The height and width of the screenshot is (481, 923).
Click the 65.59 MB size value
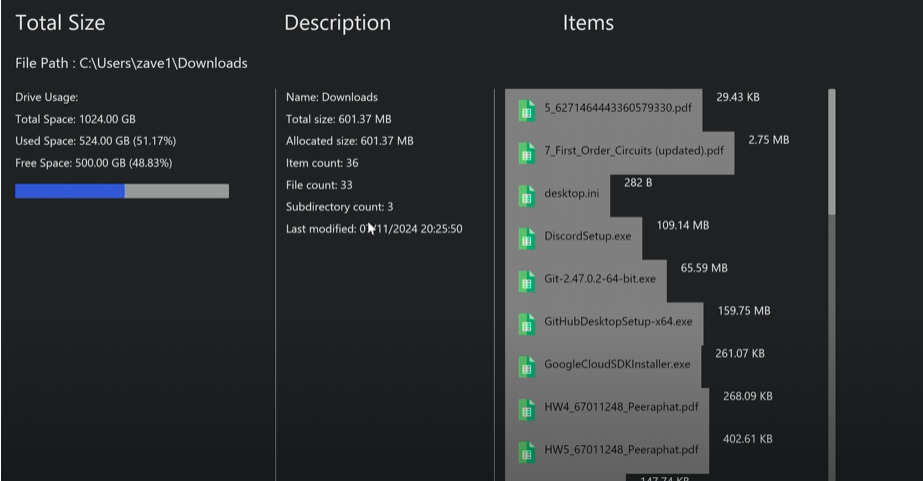(704, 268)
